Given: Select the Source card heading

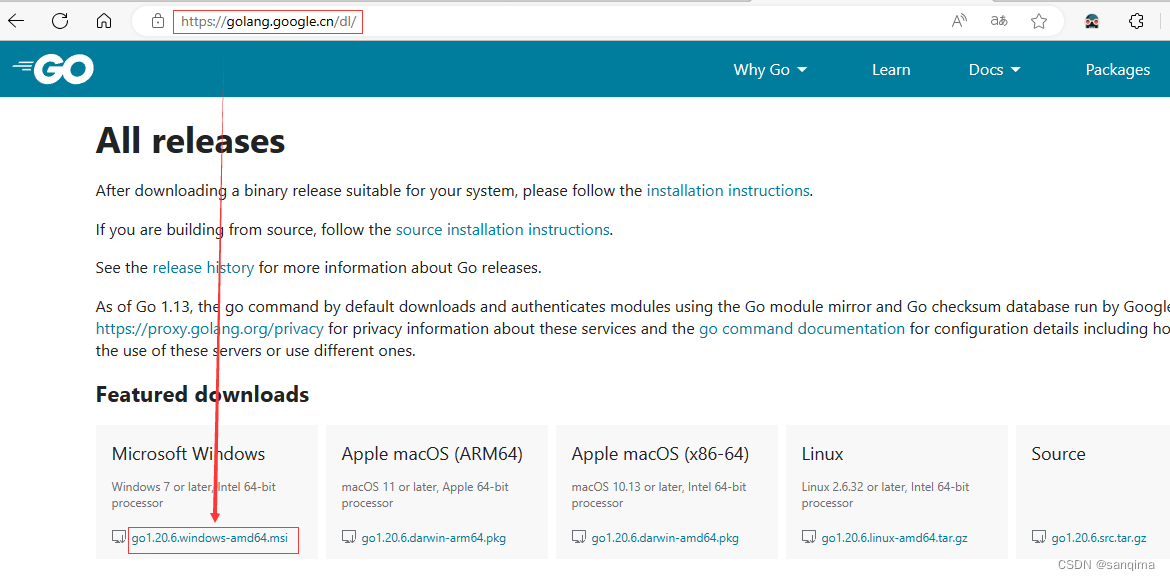Looking at the screenshot, I should pos(1058,453).
